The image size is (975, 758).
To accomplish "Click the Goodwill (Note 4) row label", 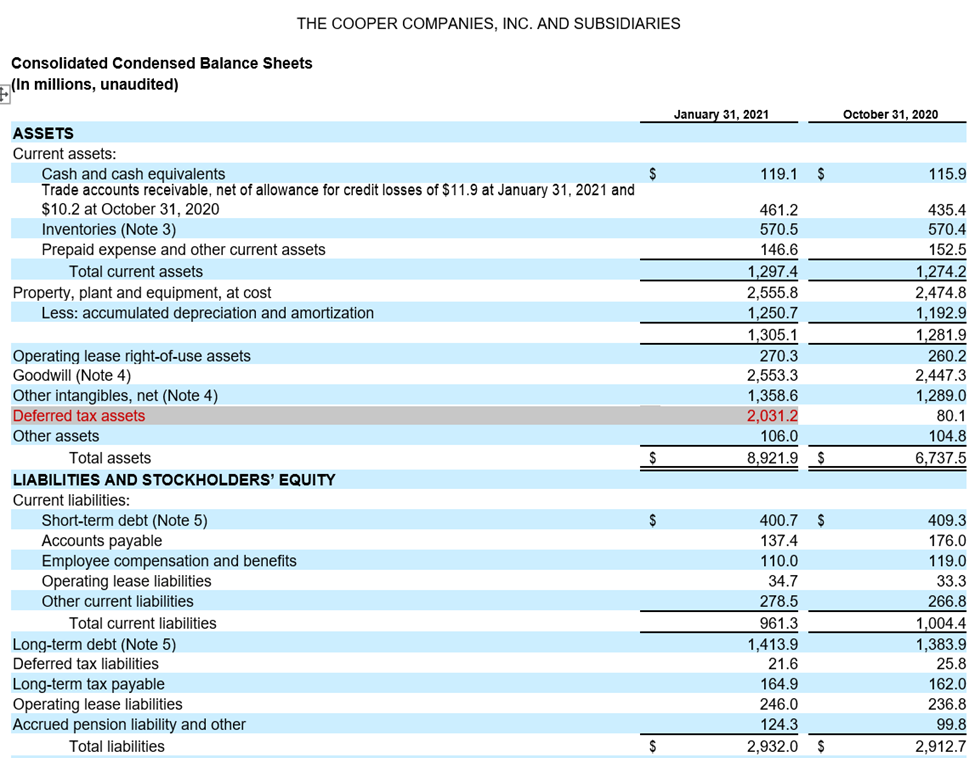I will [x=71, y=376].
